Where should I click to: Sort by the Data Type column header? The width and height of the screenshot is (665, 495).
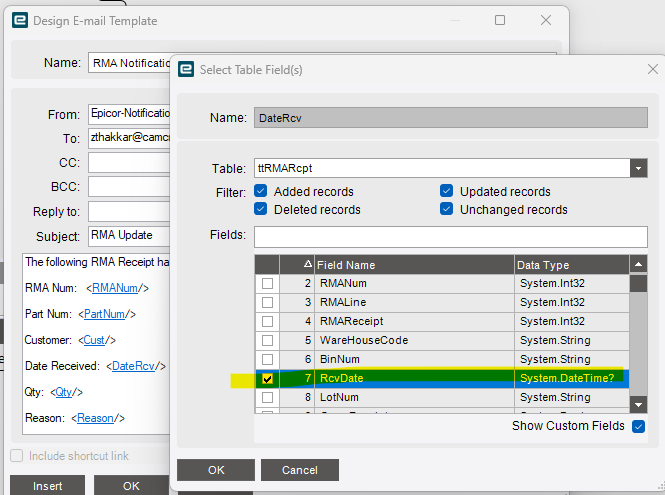click(571, 265)
